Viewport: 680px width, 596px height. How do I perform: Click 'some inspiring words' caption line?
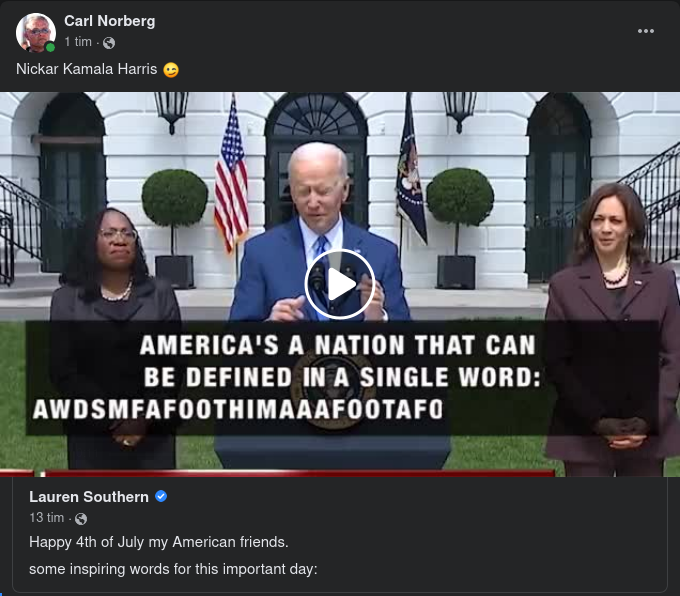point(173,569)
